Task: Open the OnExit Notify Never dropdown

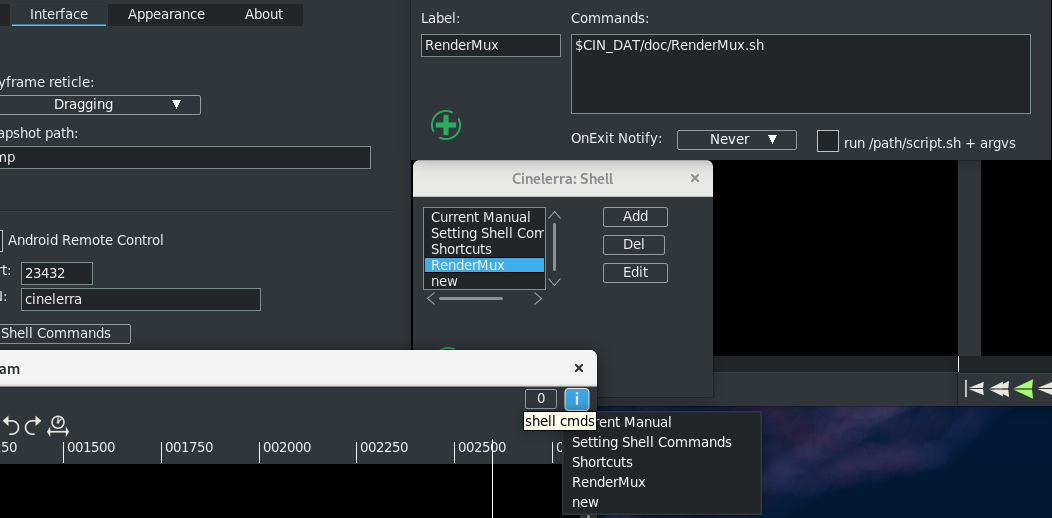Action: [x=736, y=140]
